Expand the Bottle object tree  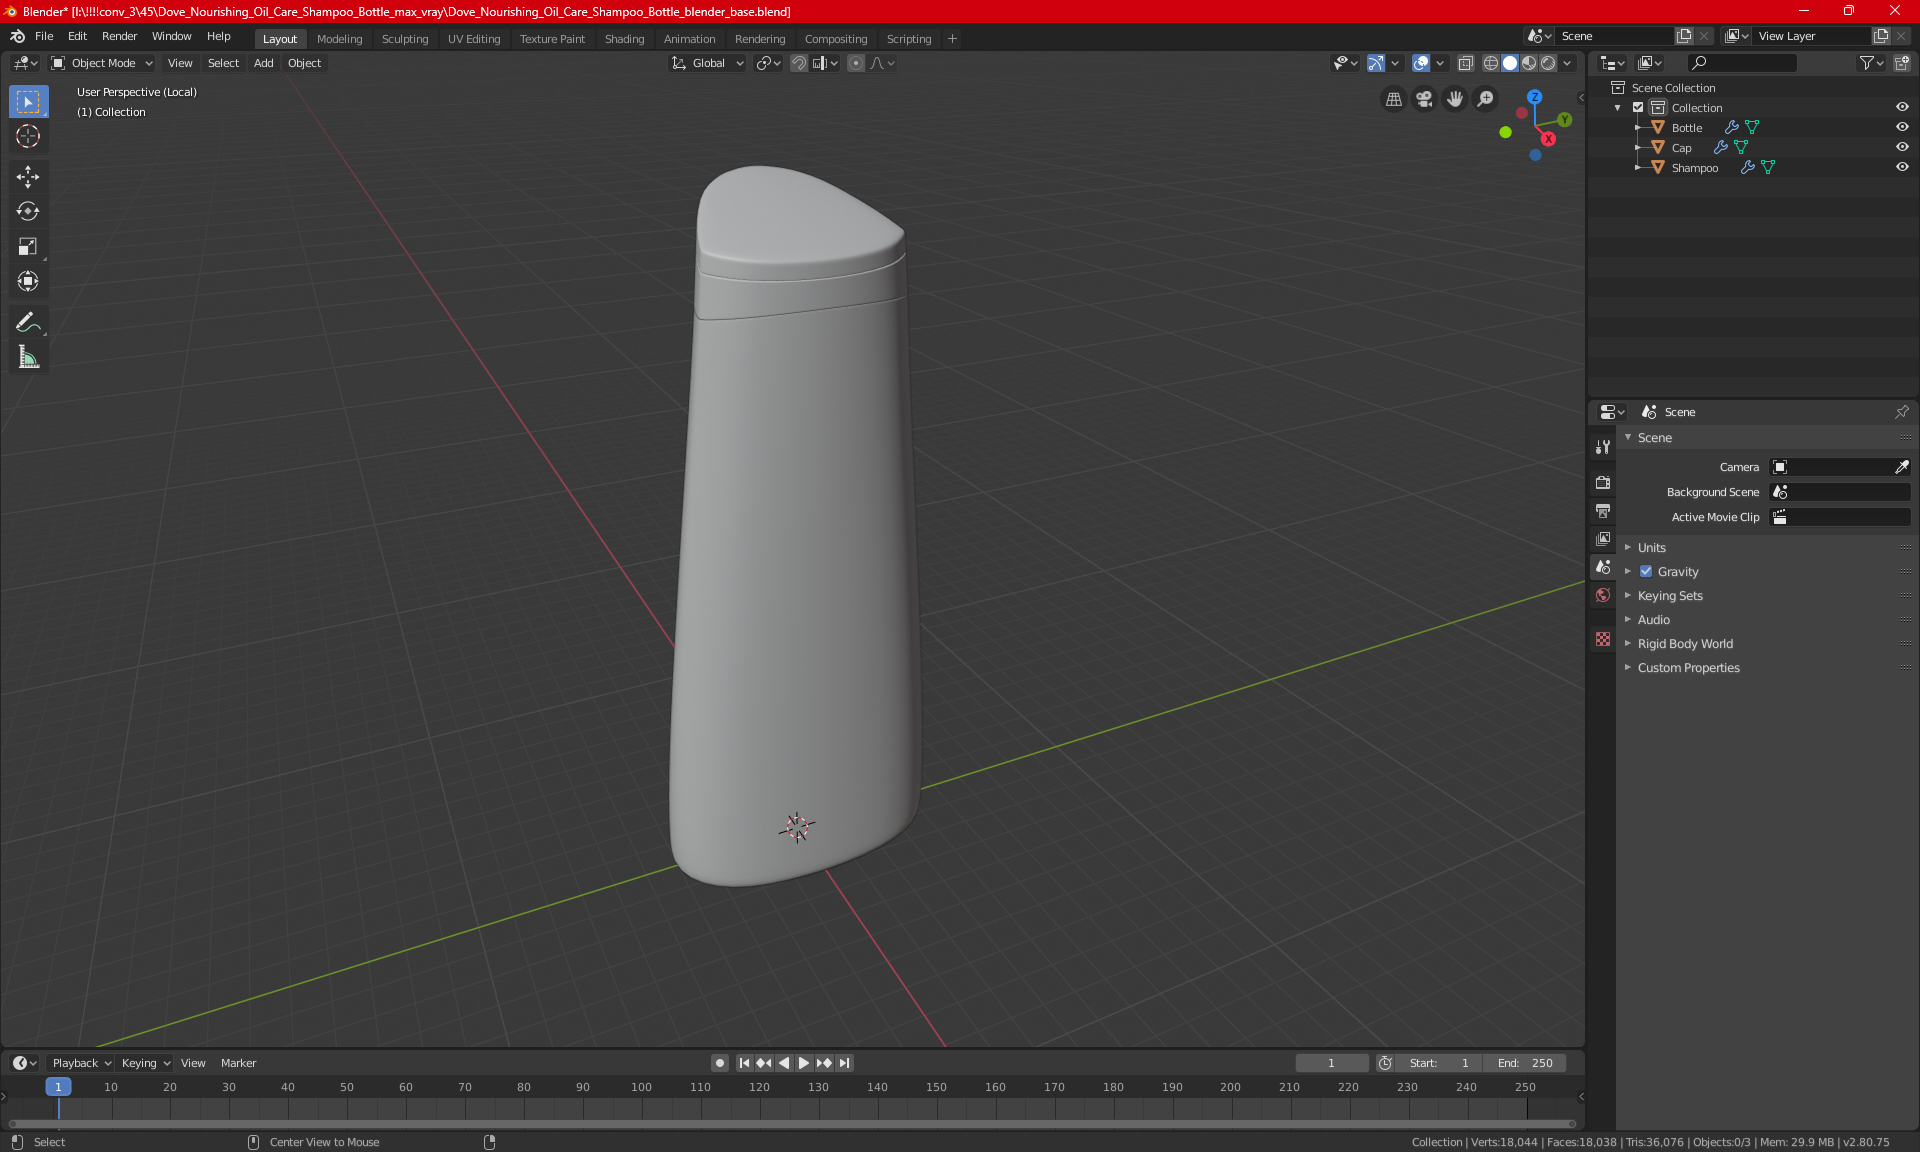(x=1638, y=128)
